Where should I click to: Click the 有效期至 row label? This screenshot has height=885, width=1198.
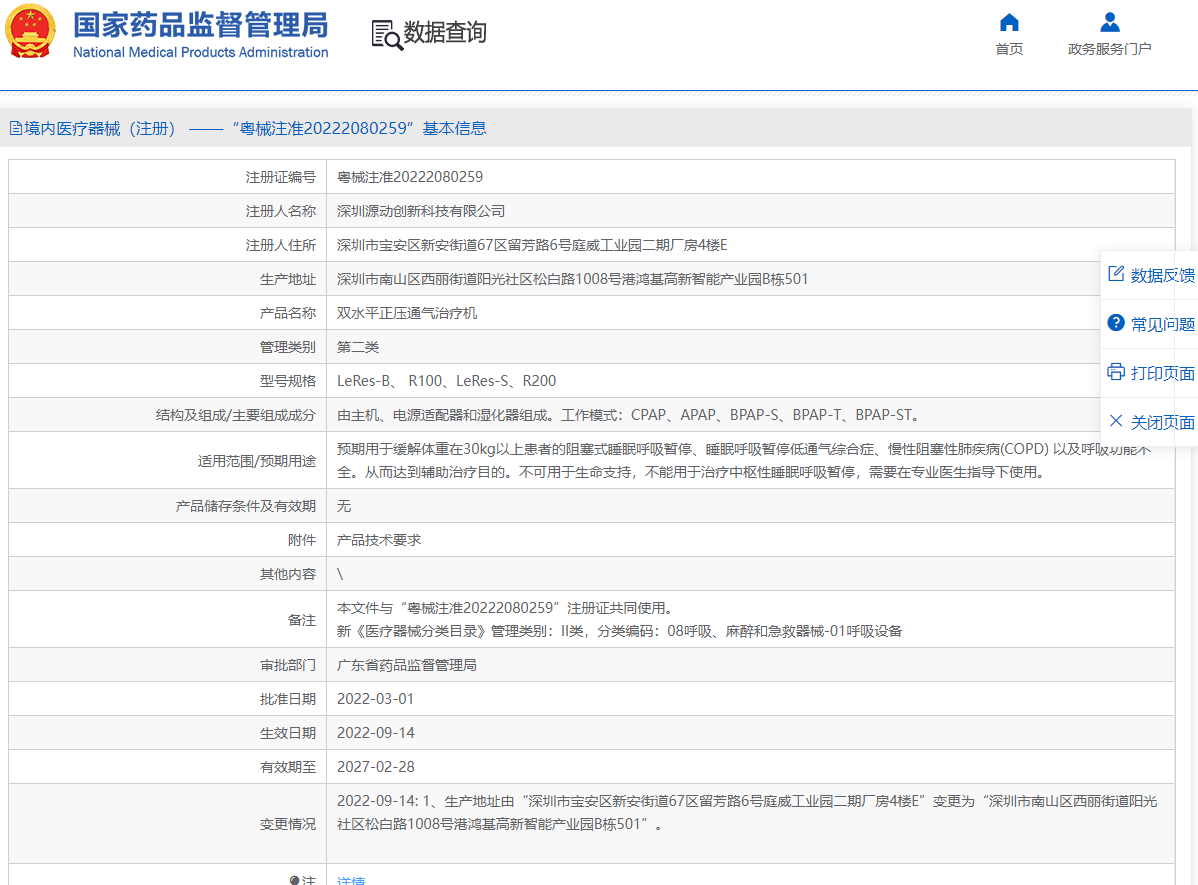pos(287,767)
